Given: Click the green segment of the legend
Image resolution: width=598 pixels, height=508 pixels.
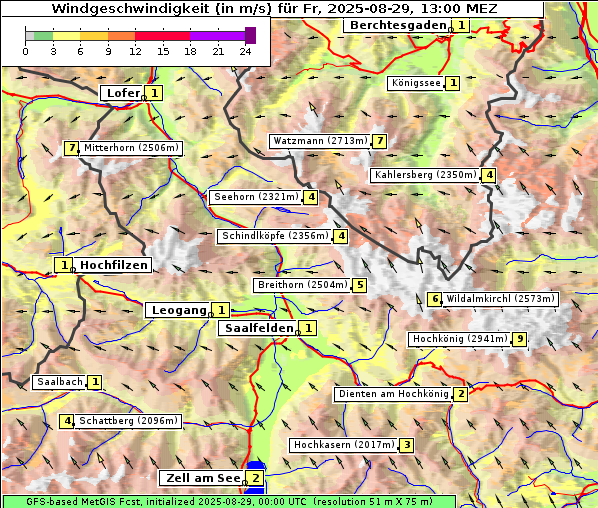Looking at the screenshot, I should tap(43, 36).
